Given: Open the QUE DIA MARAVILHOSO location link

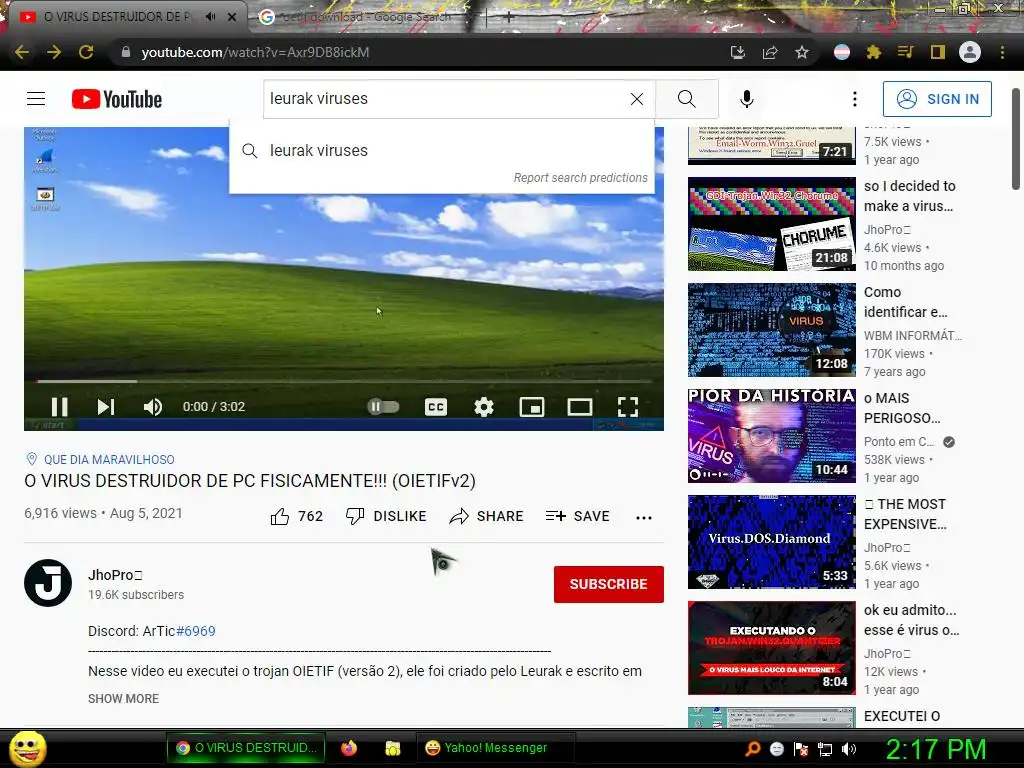Looking at the screenshot, I should 109,460.
